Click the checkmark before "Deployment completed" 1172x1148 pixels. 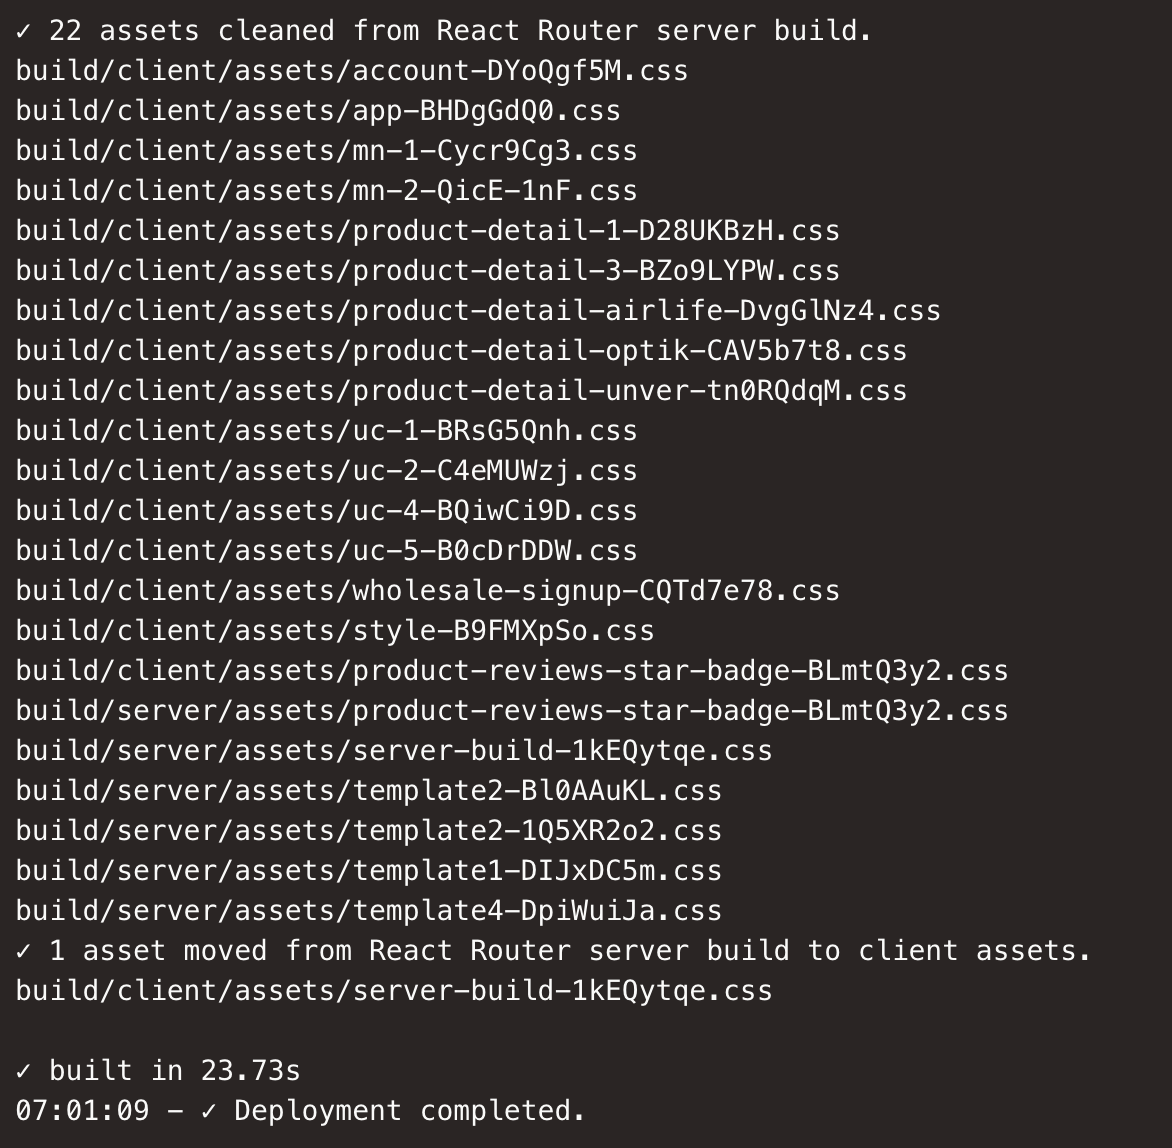[209, 1111]
